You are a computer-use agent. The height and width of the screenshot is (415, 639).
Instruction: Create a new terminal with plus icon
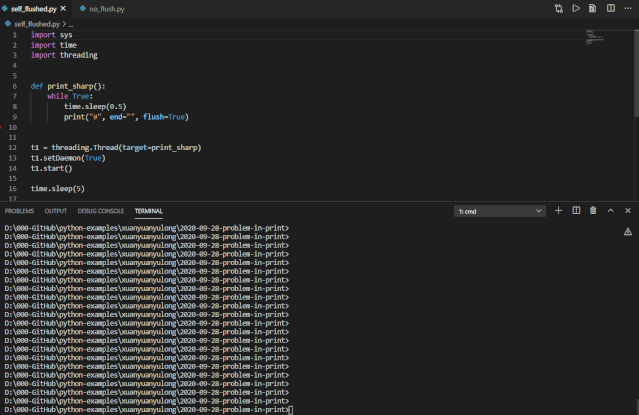pos(558,211)
